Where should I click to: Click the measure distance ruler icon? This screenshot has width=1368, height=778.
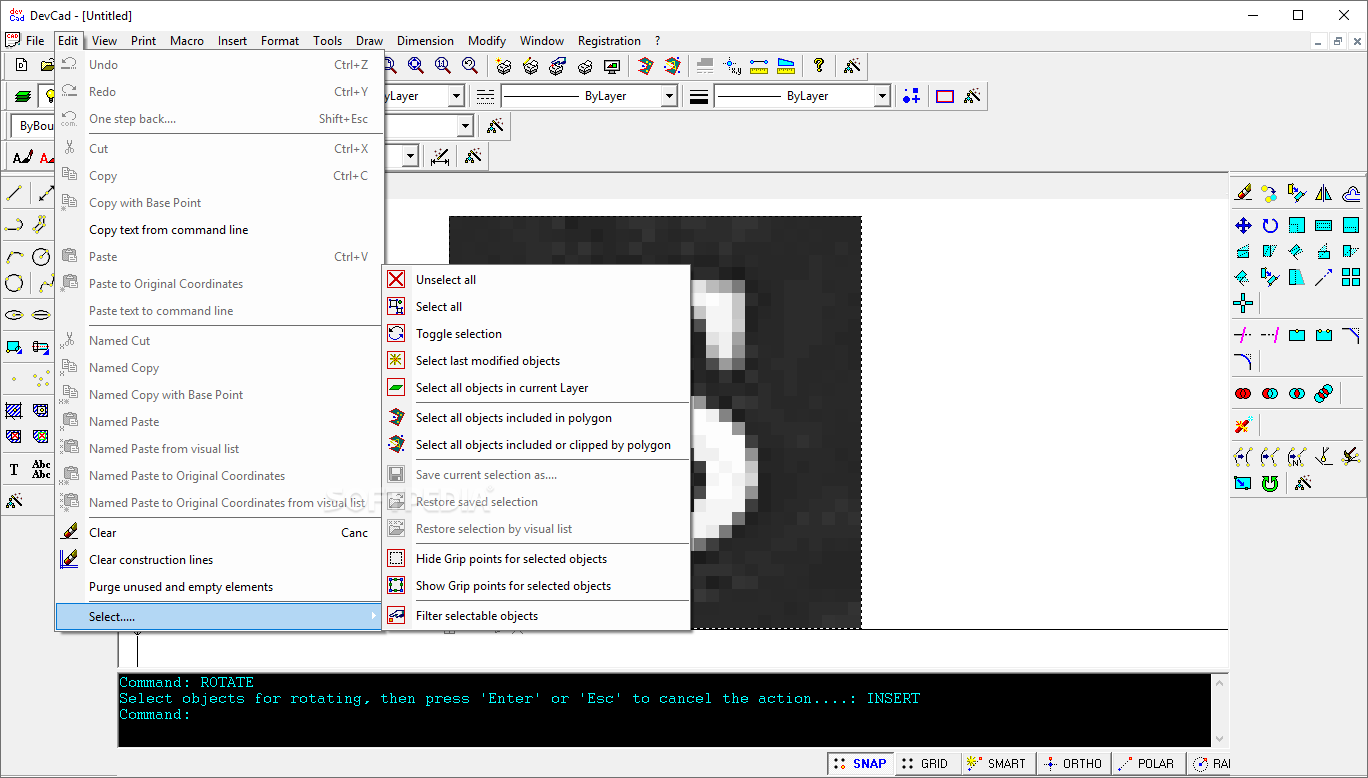coord(759,65)
